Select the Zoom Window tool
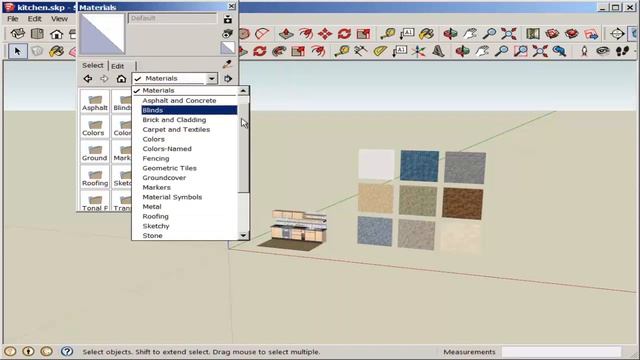 point(520,51)
